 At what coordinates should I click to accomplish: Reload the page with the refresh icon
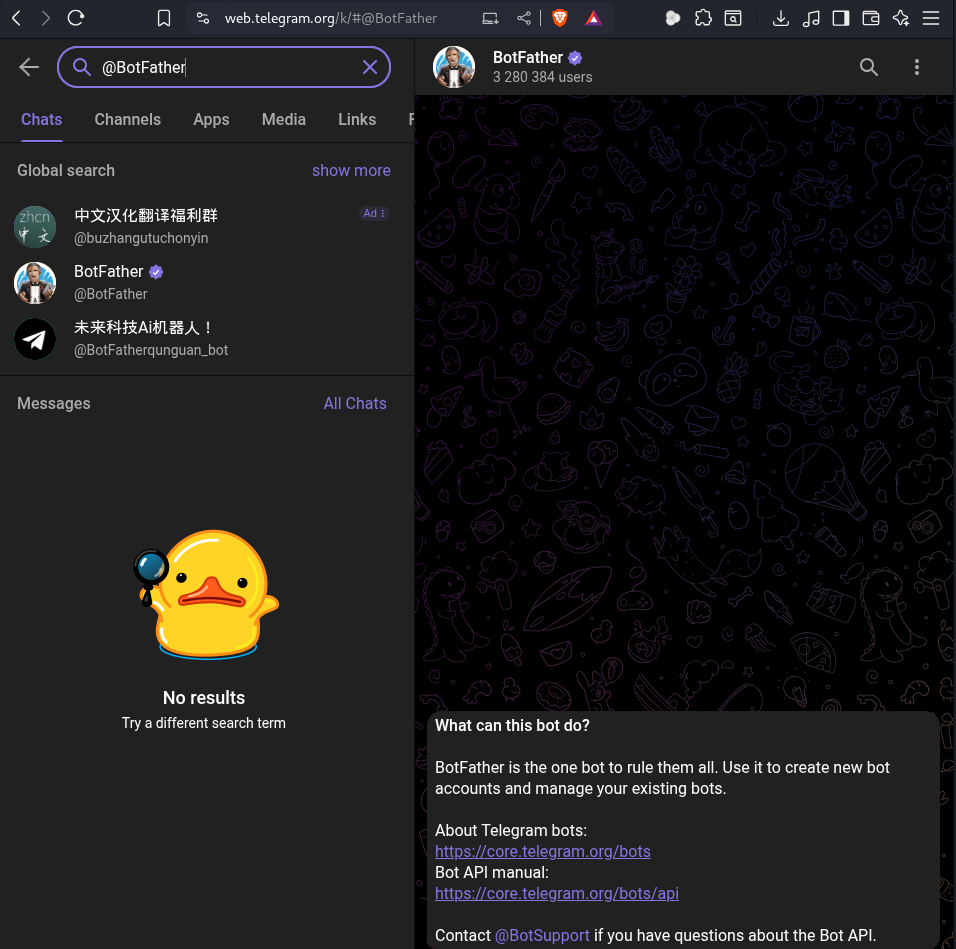[76, 18]
